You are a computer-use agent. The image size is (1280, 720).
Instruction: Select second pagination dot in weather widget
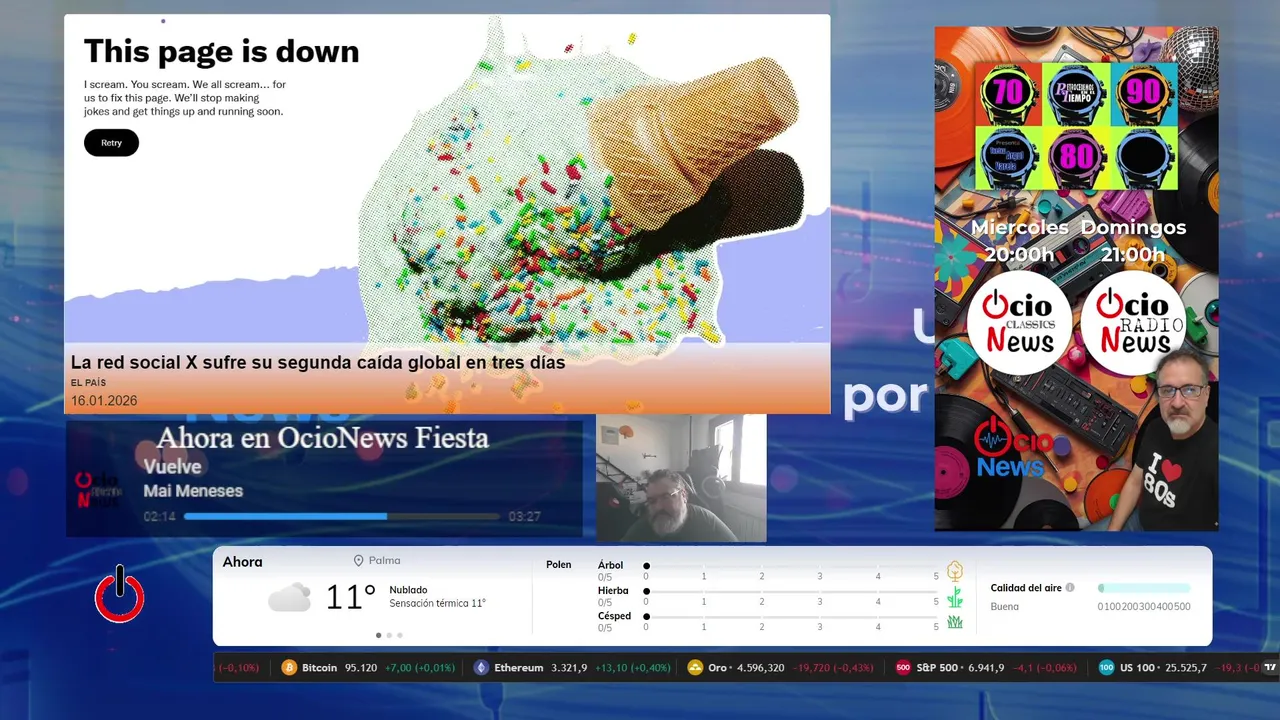pyautogui.click(x=389, y=635)
